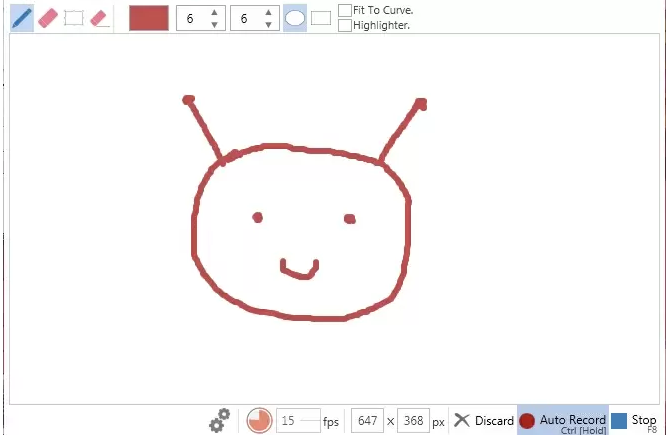Open the red pen color swatch
This screenshot has height=439, width=666.
149,18
